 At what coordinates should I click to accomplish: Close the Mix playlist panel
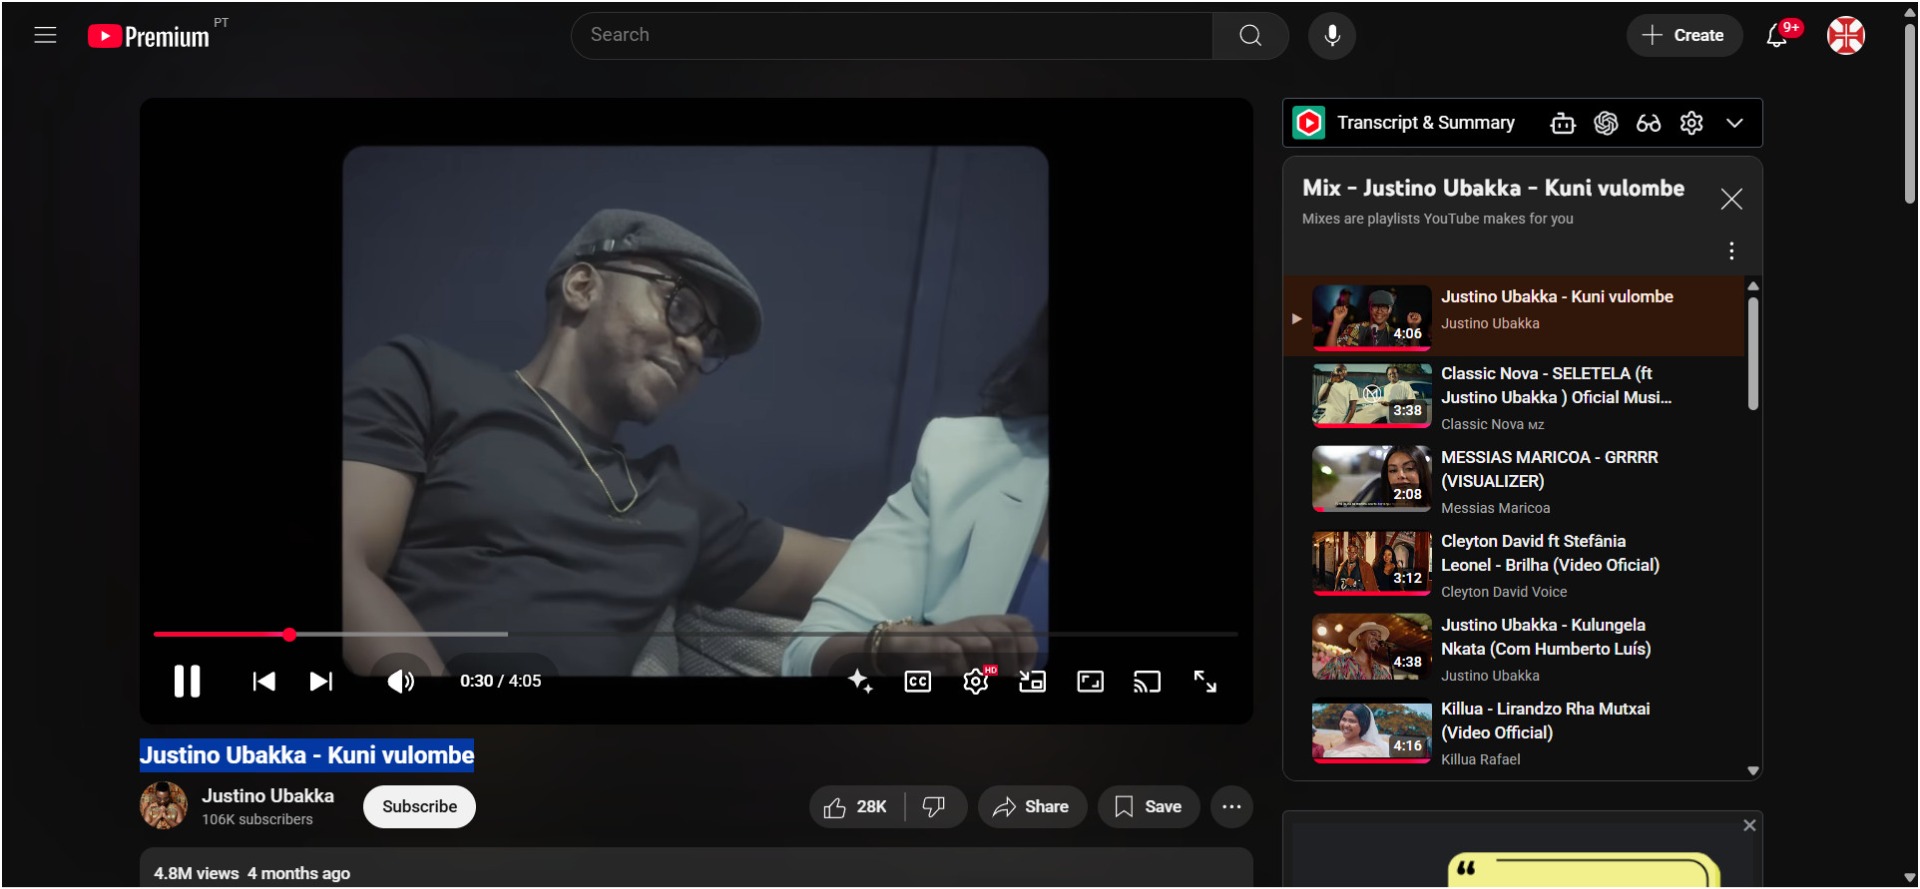[1731, 199]
